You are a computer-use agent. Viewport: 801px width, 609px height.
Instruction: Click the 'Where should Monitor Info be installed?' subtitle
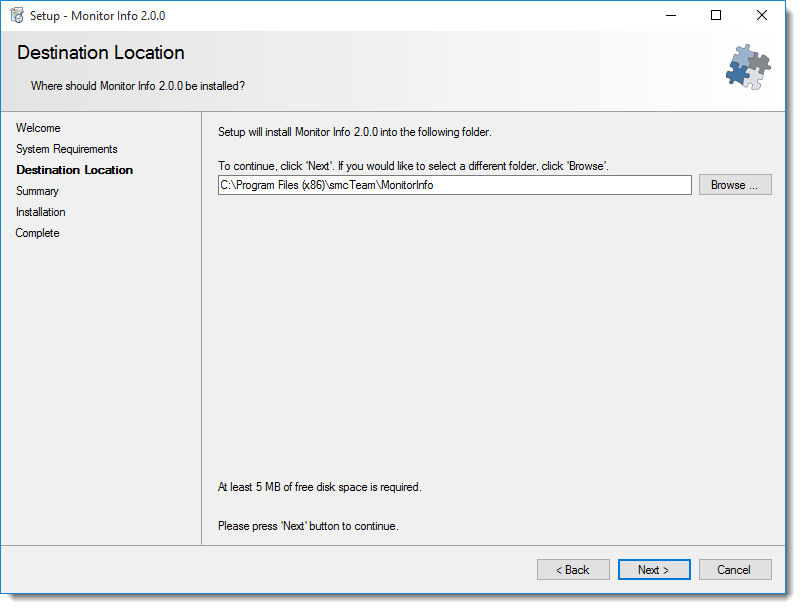coord(138,86)
